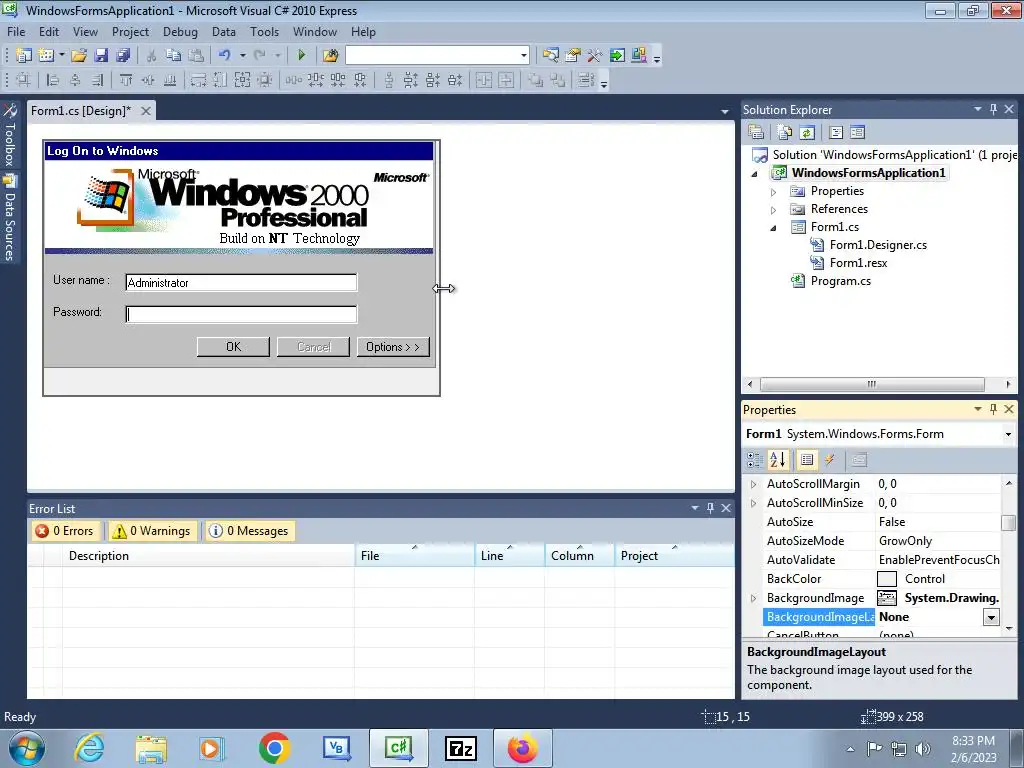Expand the References node in Solution Explorer
This screenshot has height=768, width=1024.
[x=773, y=210]
